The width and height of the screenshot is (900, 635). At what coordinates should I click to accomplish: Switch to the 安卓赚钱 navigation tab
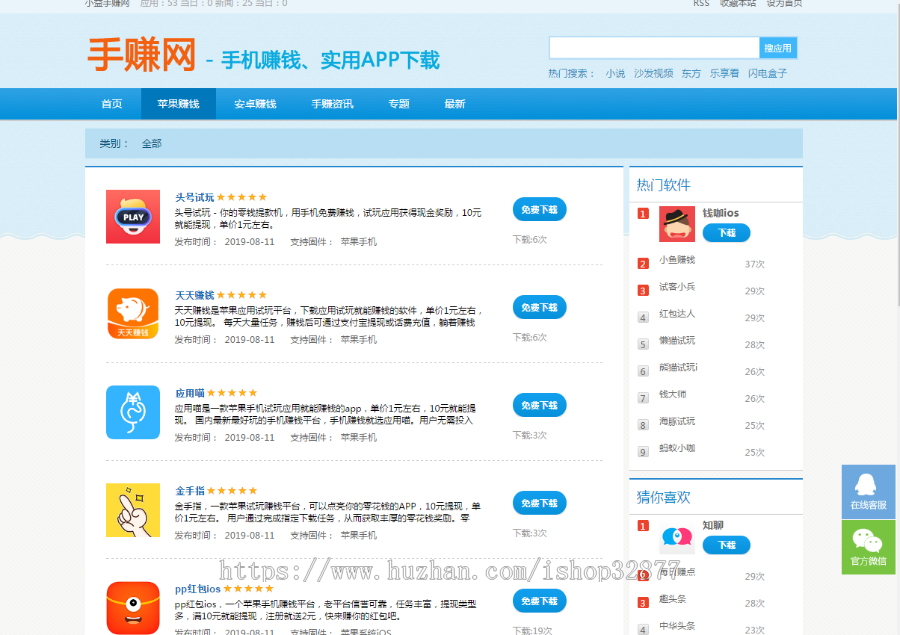[255, 104]
